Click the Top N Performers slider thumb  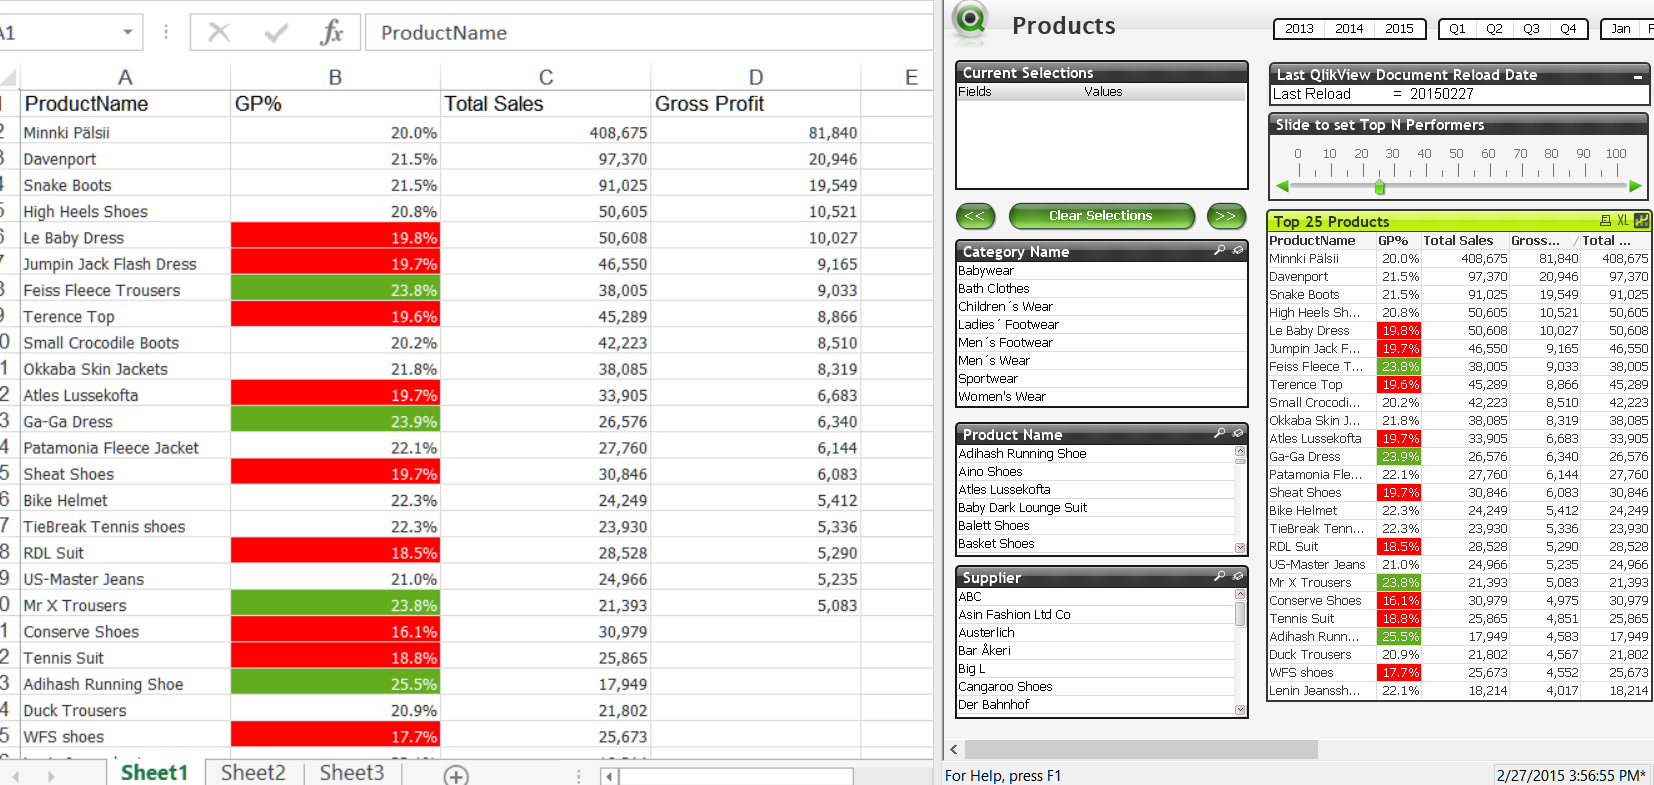coord(1380,187)
